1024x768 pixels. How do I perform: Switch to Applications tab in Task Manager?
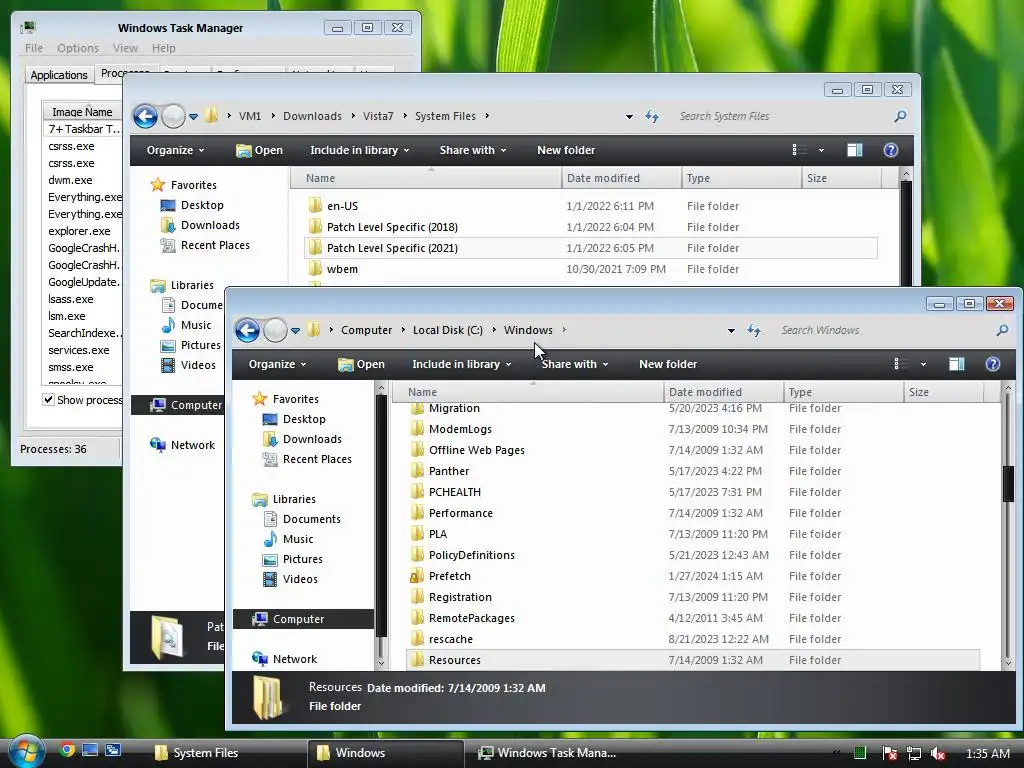[59, 75]
